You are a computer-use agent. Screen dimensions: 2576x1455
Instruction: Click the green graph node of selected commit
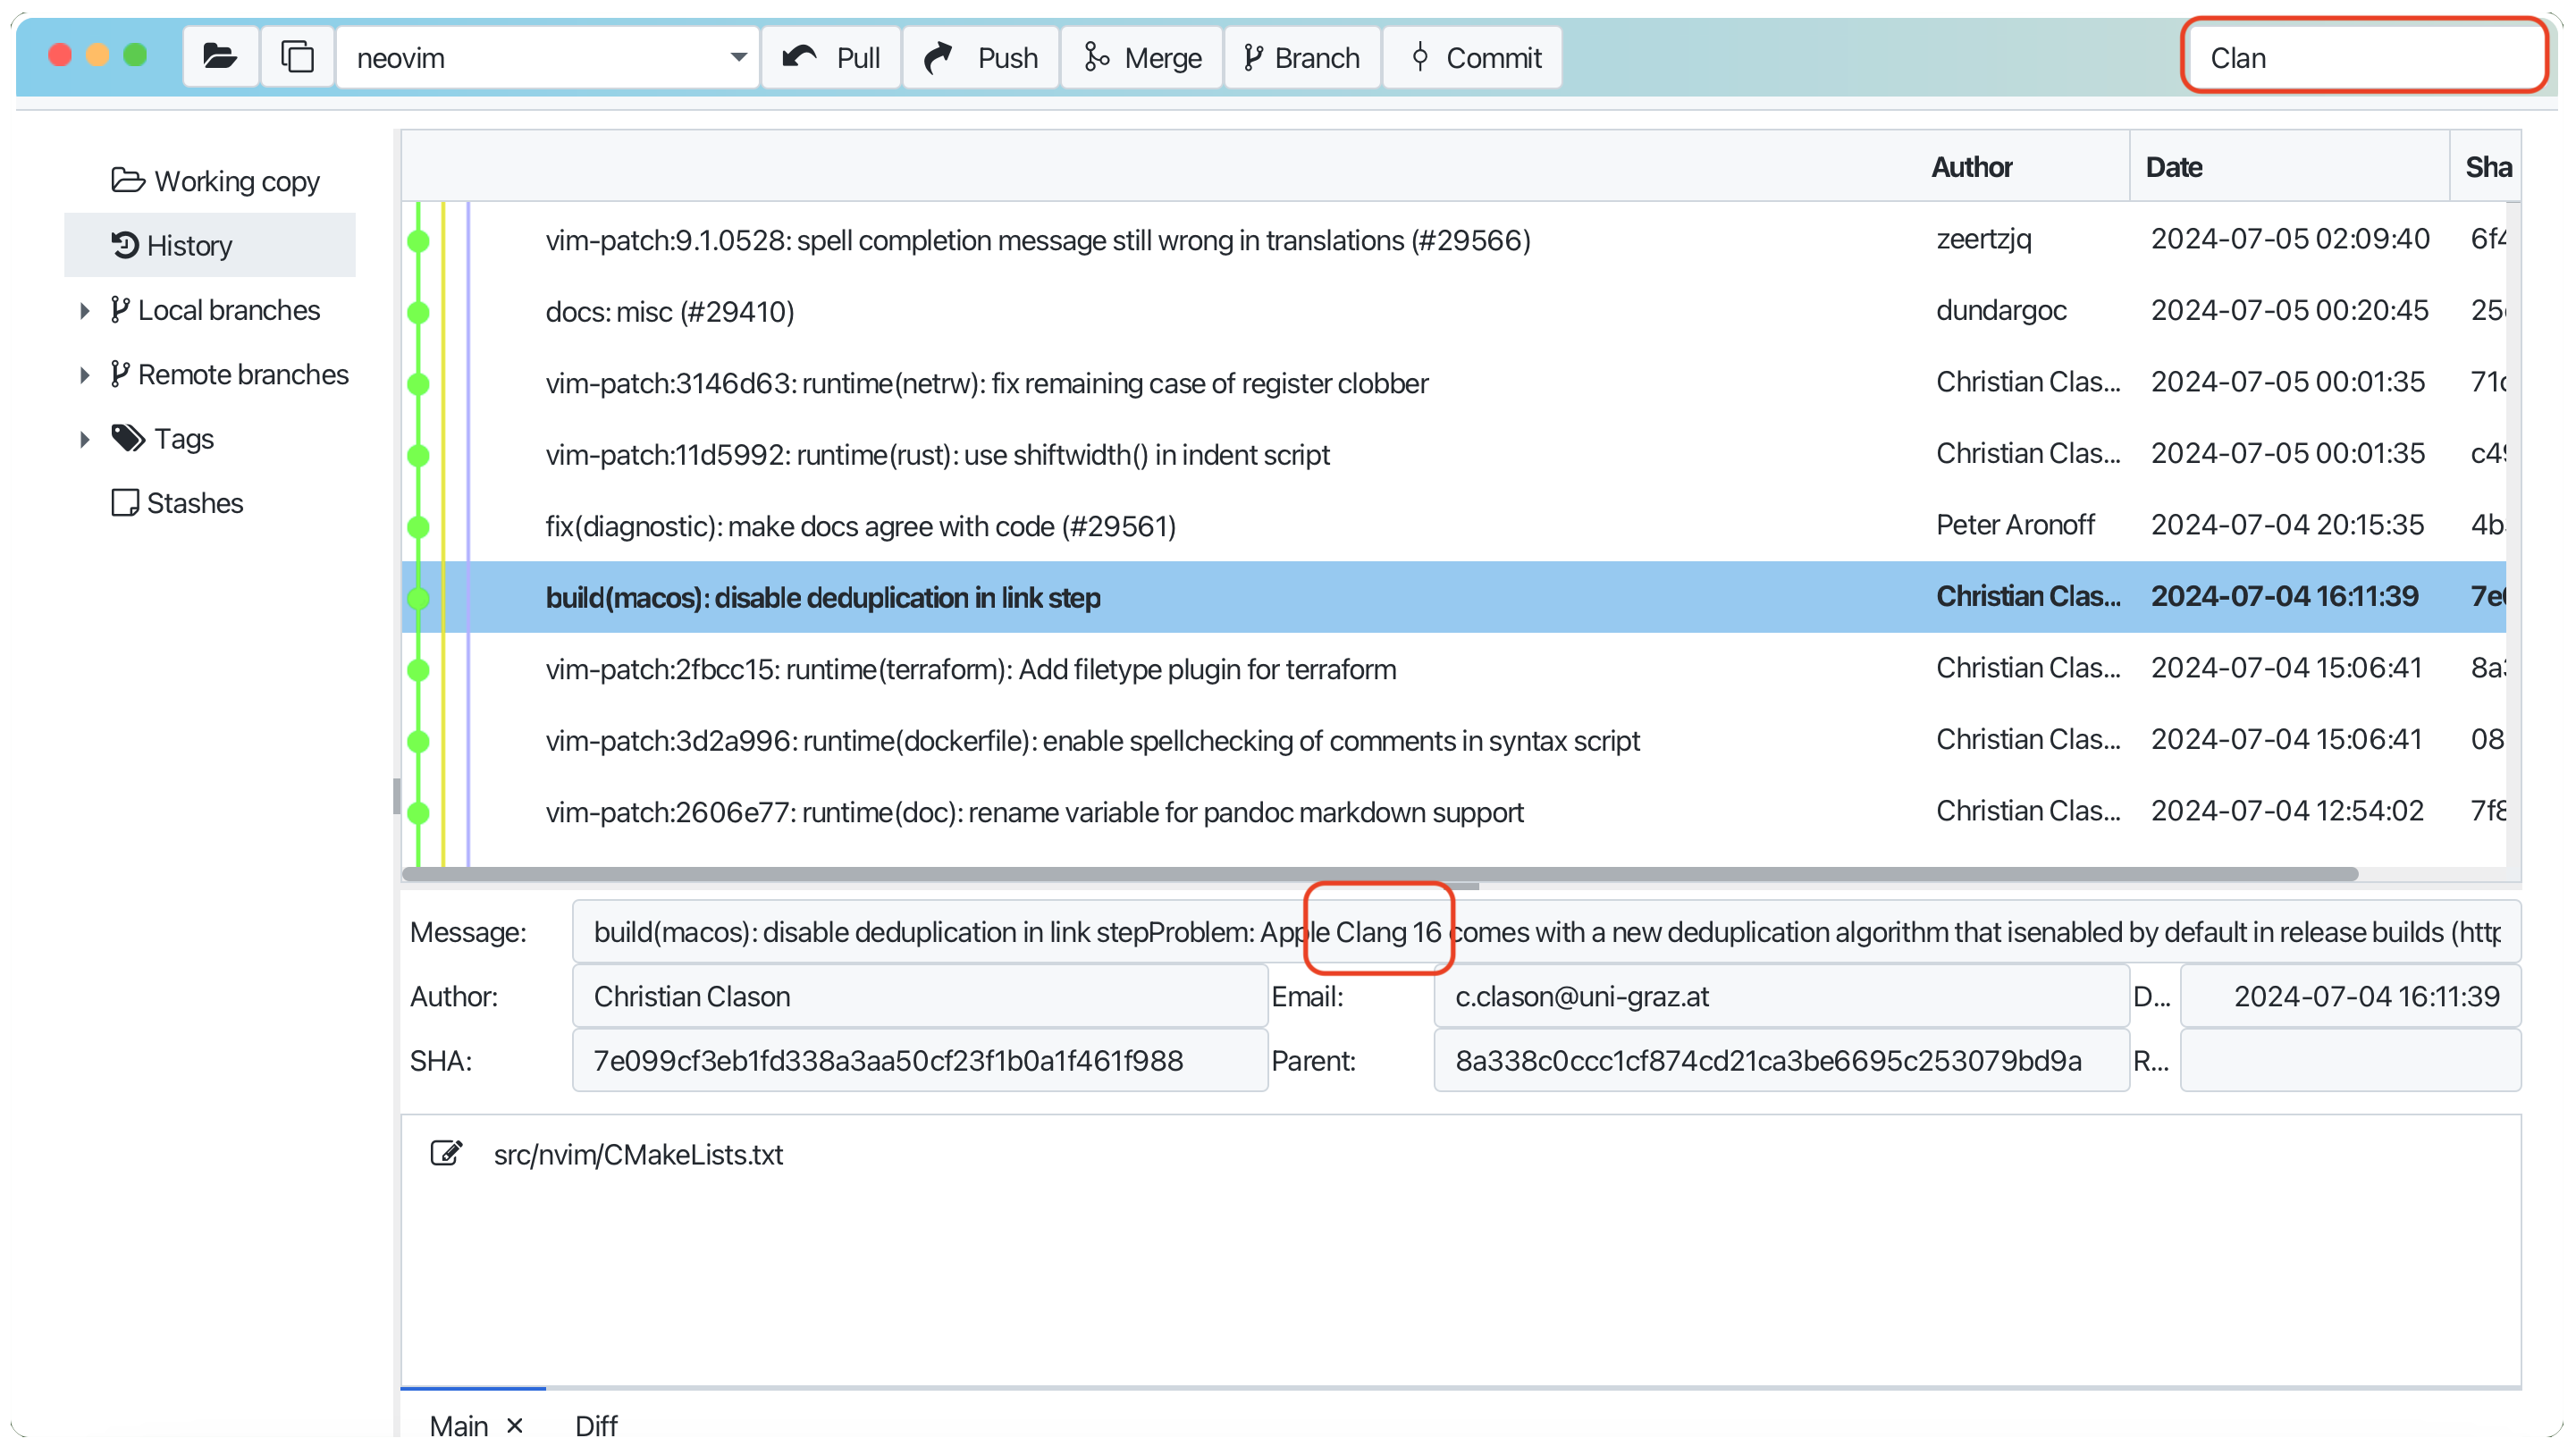point(419,598)
